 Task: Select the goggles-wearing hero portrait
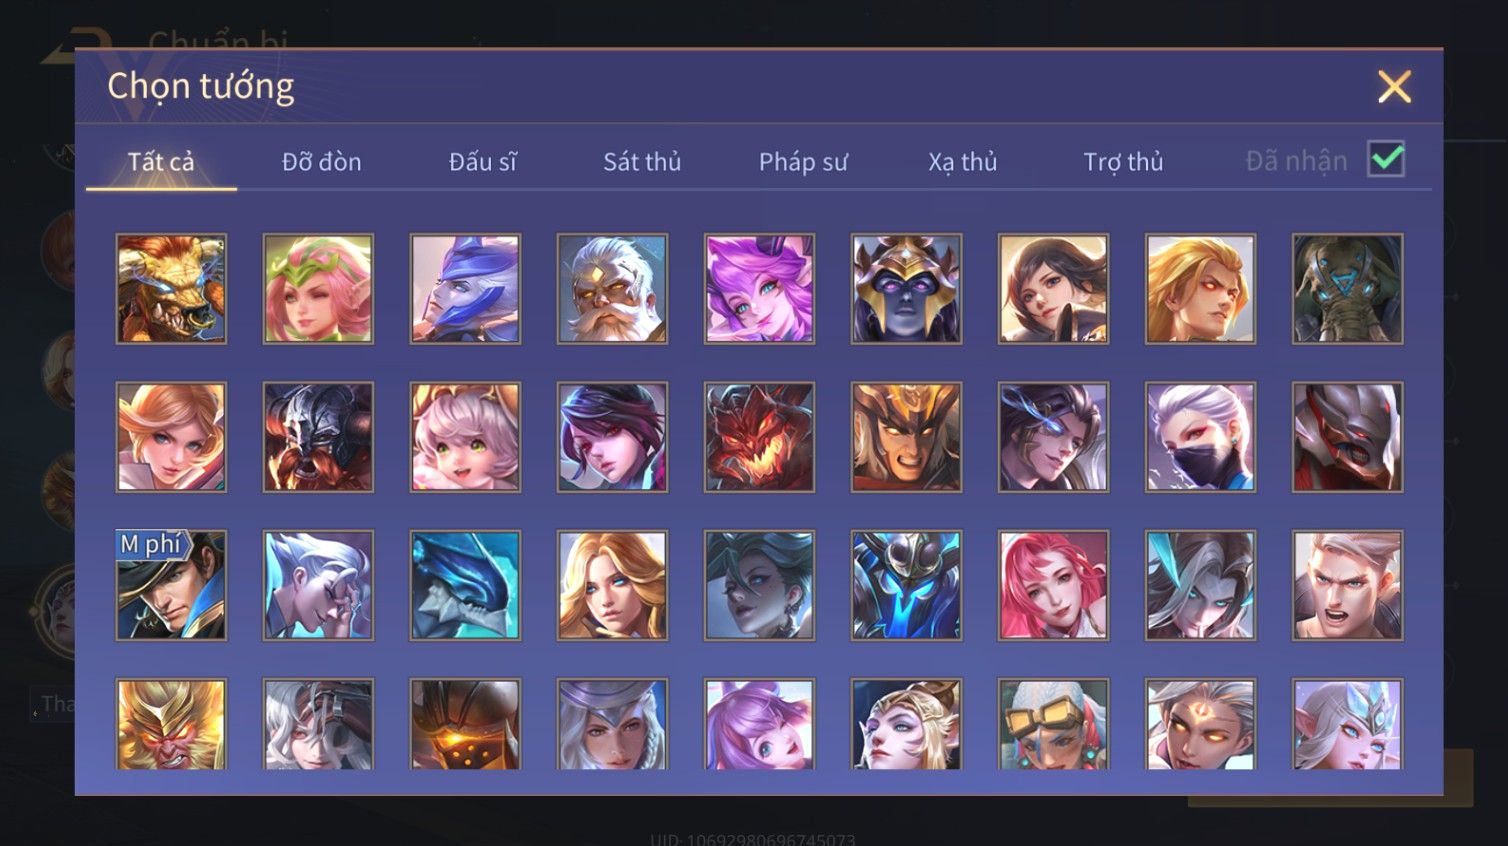[1053, 724]
